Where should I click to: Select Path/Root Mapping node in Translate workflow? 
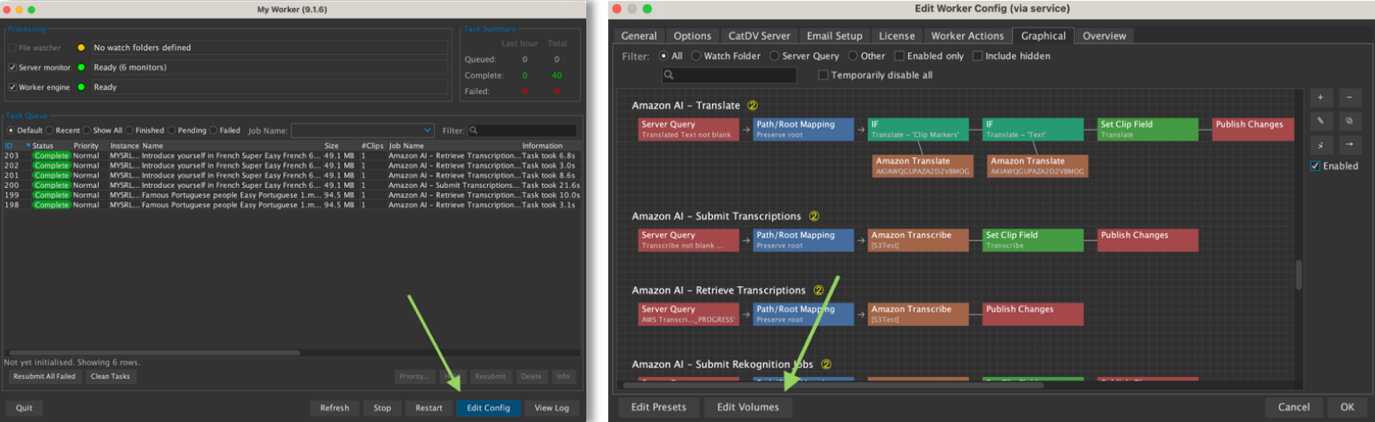pos(804,129)
